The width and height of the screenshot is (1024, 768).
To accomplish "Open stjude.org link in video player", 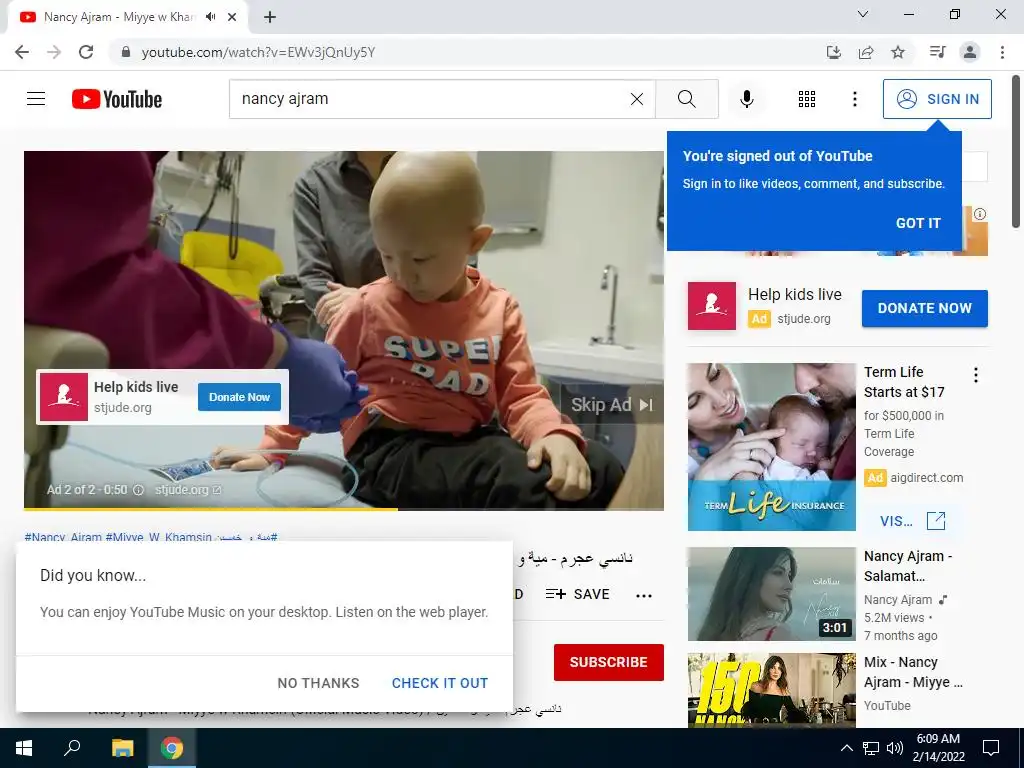I will pyautogui.click(x=188, y=490).
